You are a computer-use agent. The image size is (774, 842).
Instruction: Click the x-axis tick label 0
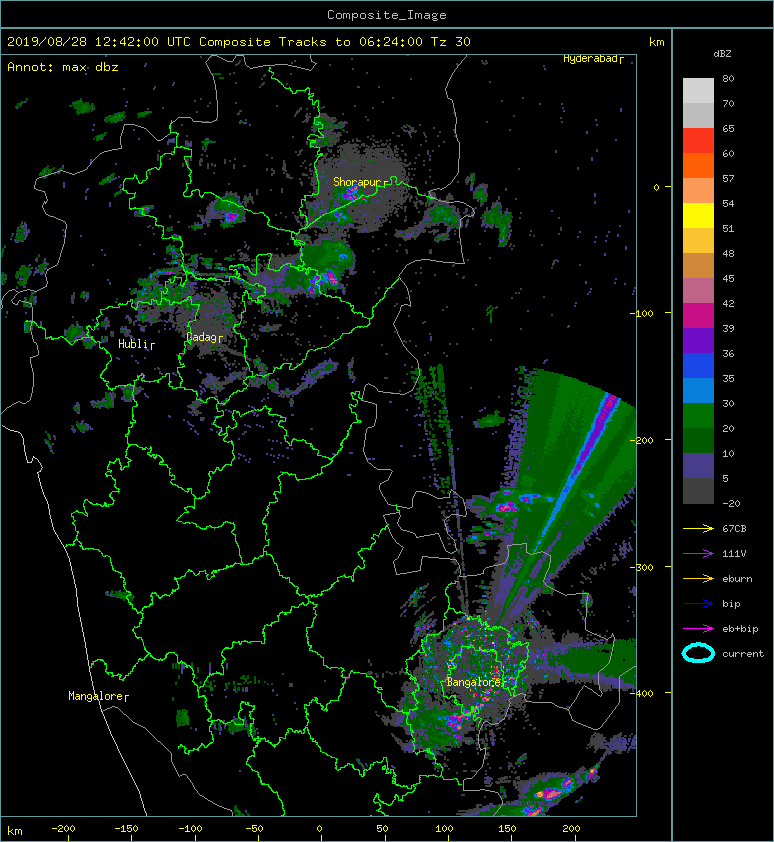tap(319, 829)
